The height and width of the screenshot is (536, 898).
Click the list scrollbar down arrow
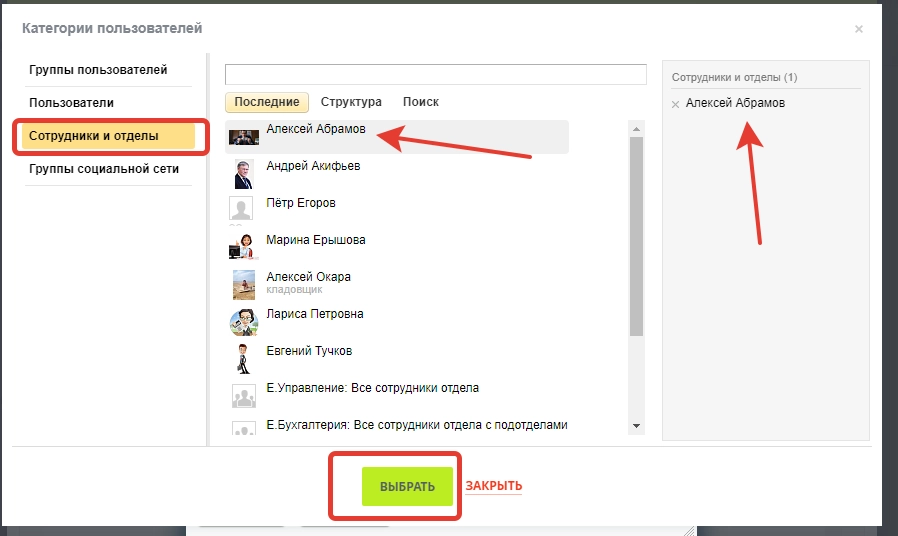[x=636, y=426]
